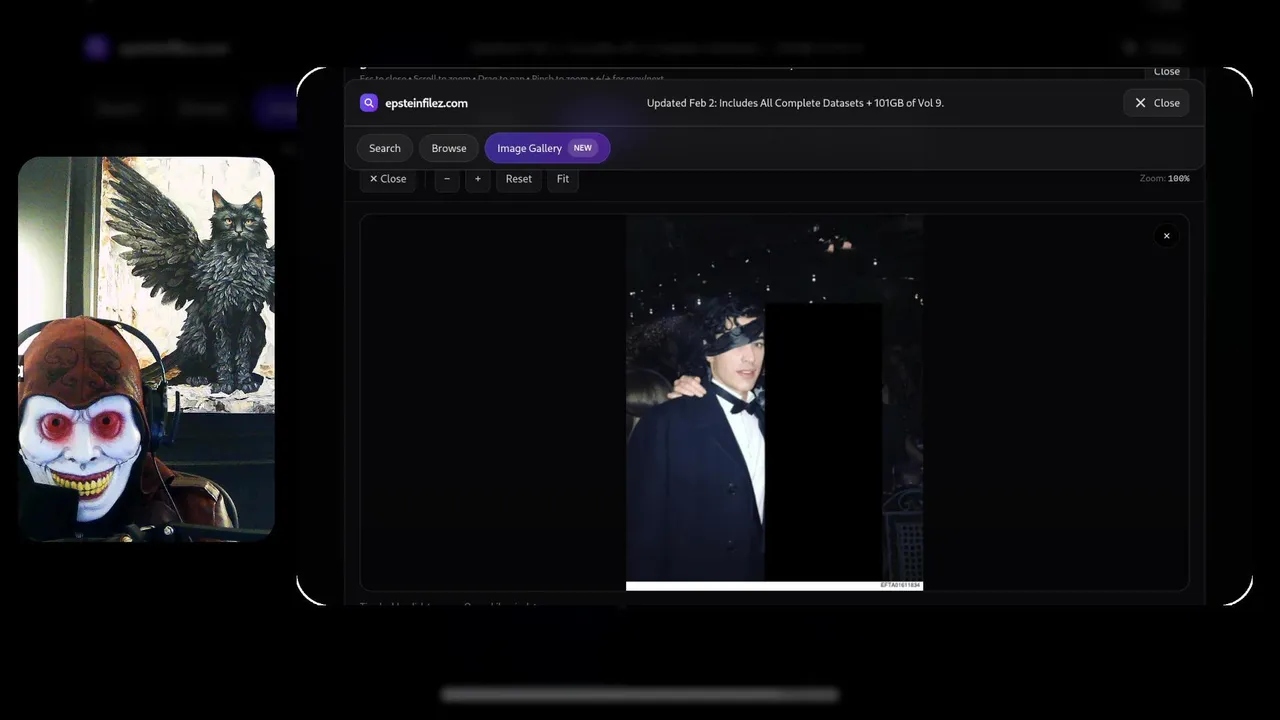1280x720 pixels.
Task: Dismiss viewer with the round × icon
Action: pos(1166,236)
